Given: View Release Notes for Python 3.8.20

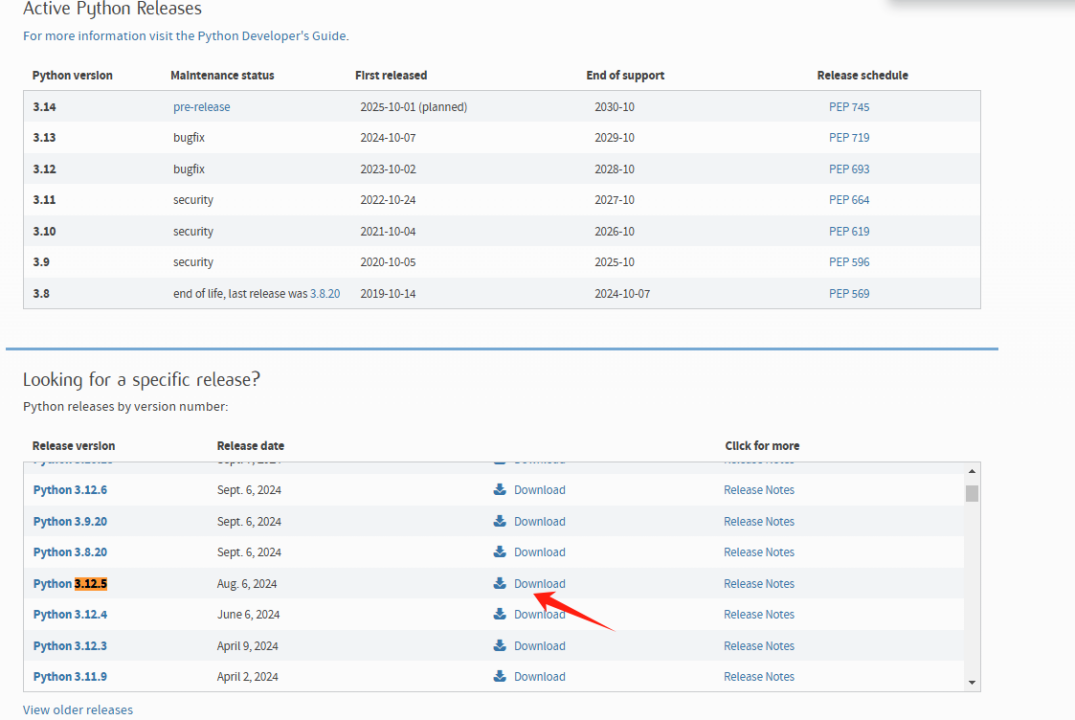Looking at the screenshot, I should click(759, 552).
